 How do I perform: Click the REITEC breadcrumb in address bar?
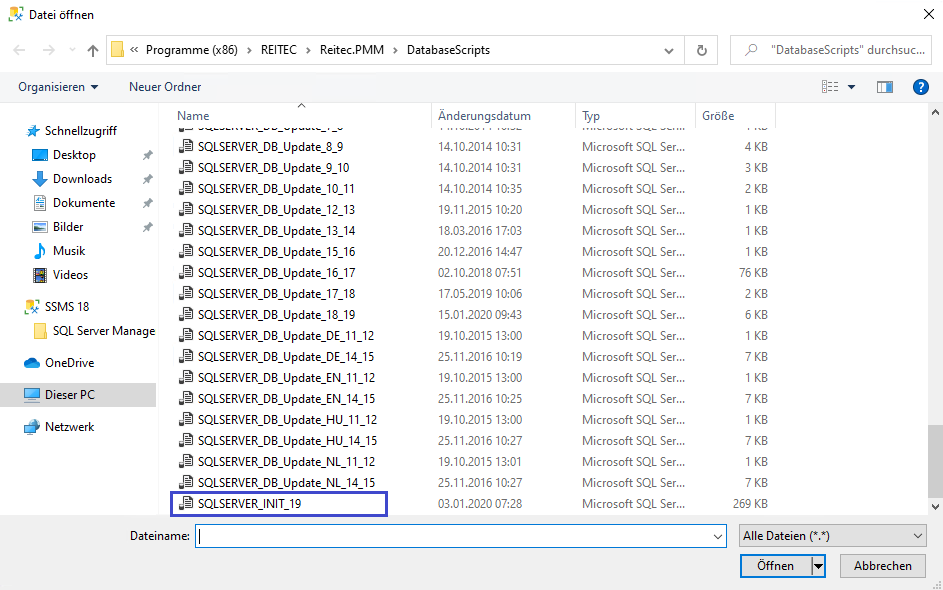279,50
